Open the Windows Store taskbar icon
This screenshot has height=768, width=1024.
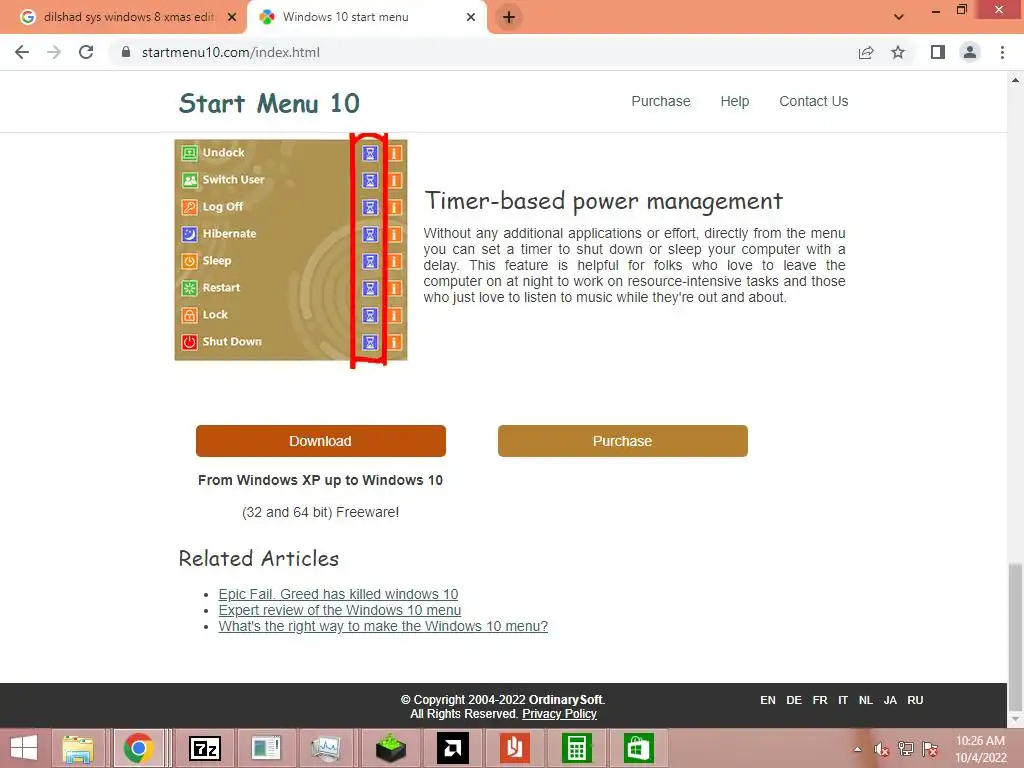coord(638,748)
